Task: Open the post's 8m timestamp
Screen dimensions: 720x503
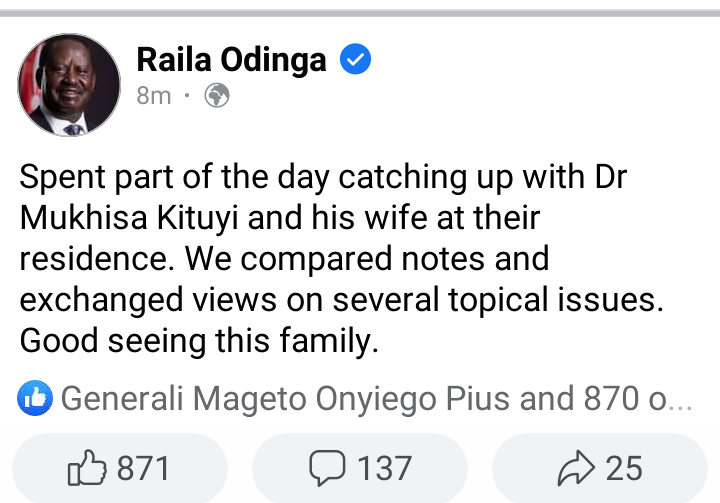Action: (x=154, y=96)
